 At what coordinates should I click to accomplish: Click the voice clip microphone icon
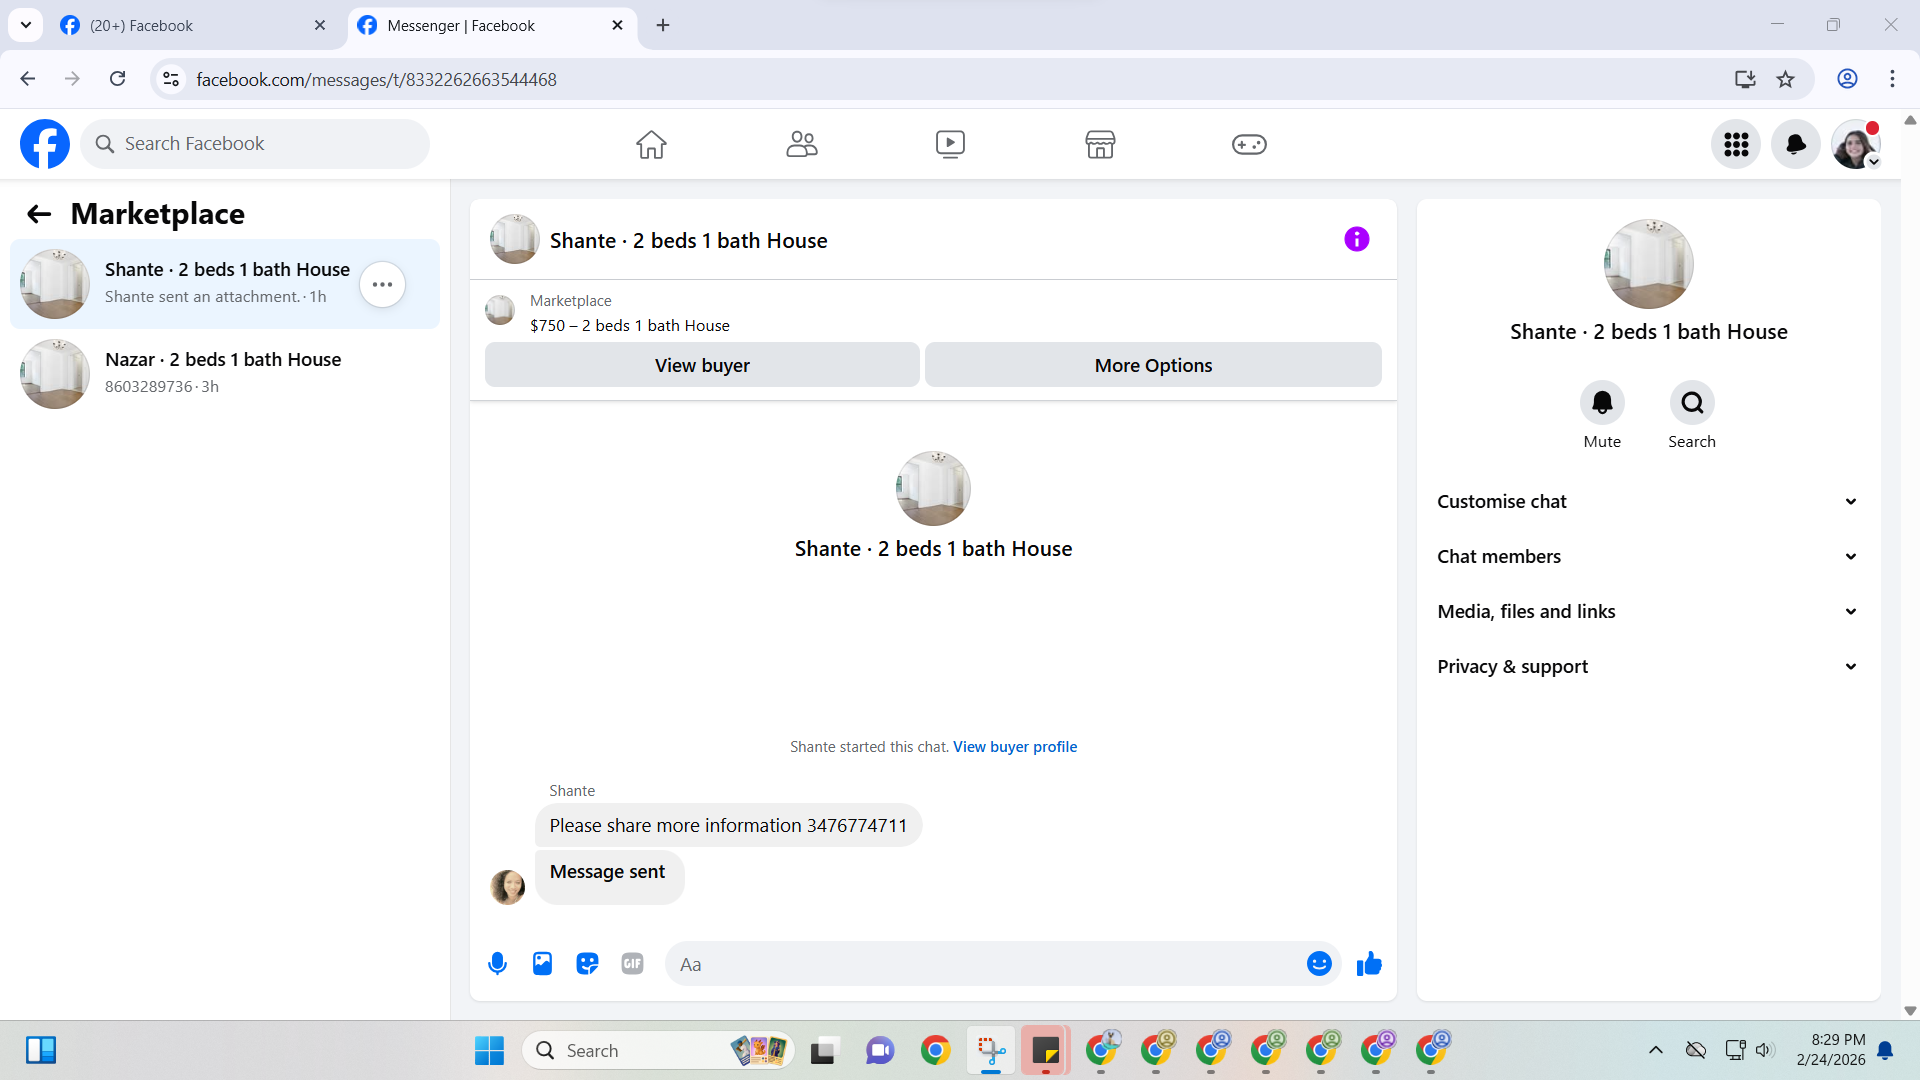tap(497, 964)
